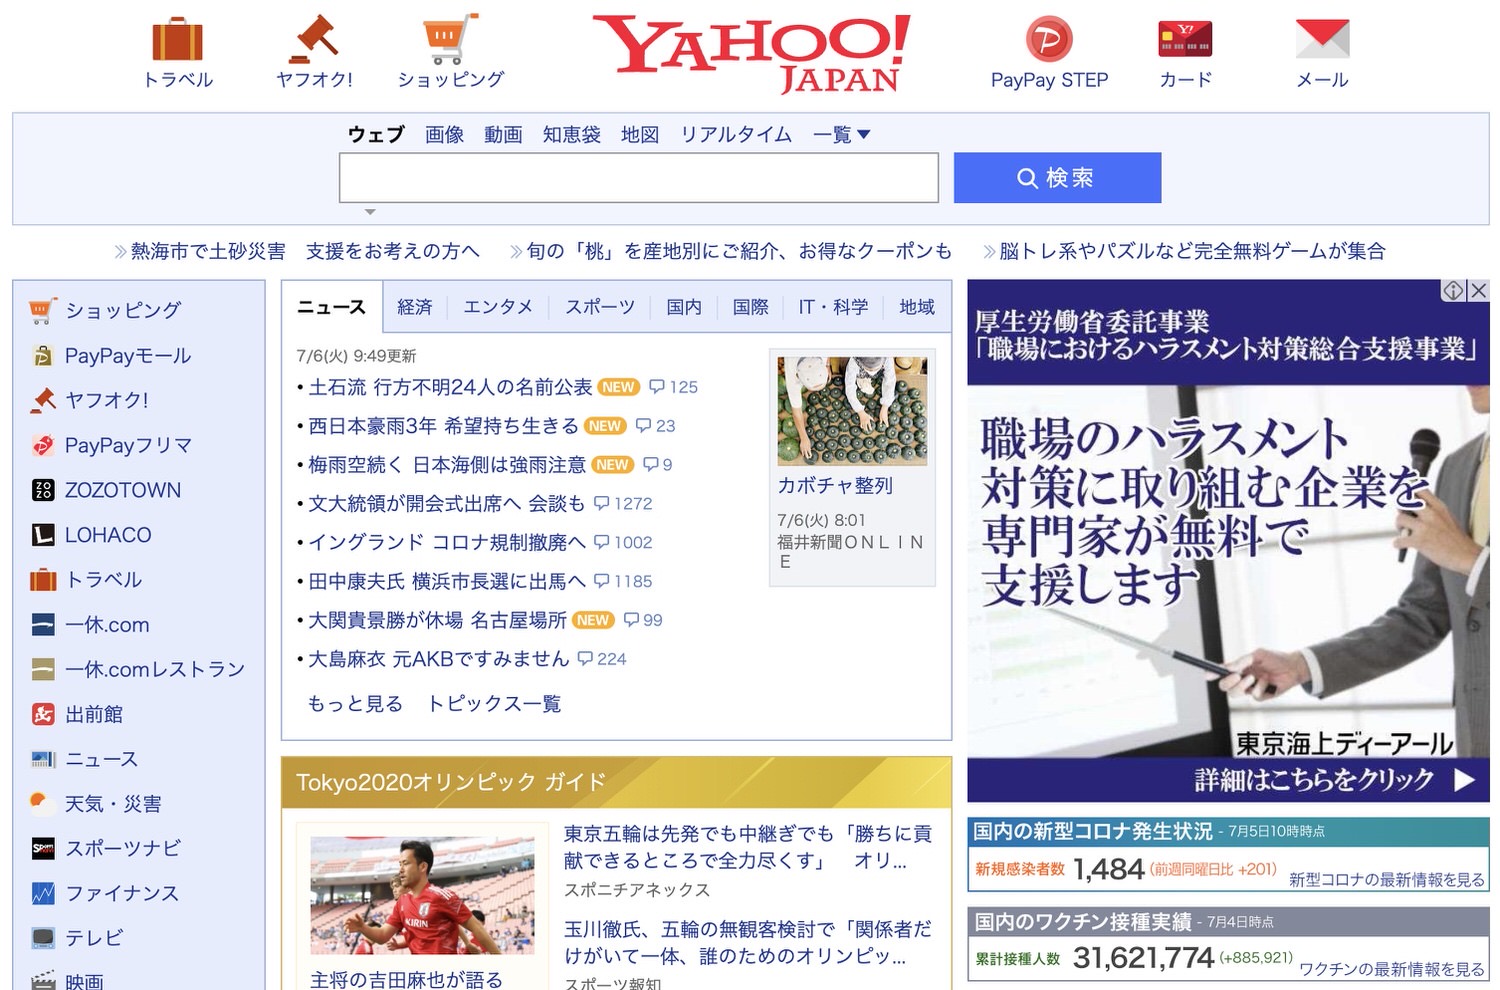Screen dimensions: 1500x990
Task: Open ワクチンの最新情報を見る link
Action: 1392,969
